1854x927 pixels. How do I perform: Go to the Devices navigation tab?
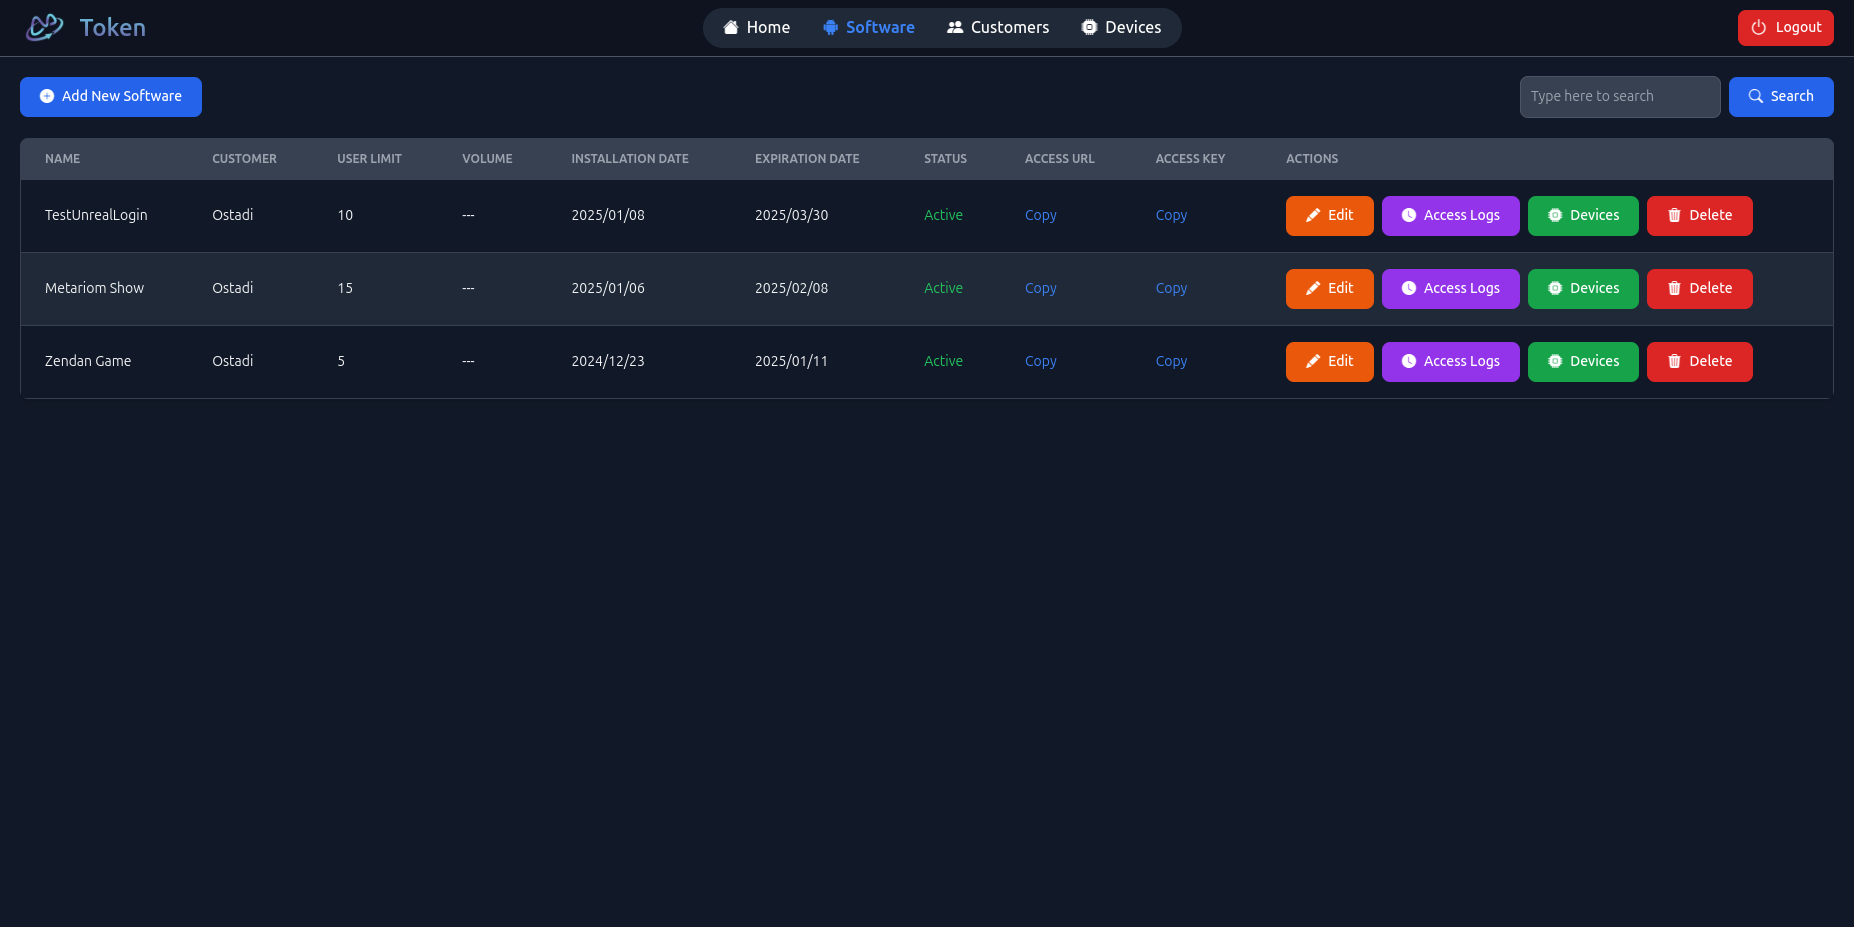[x=1121, y=28]
